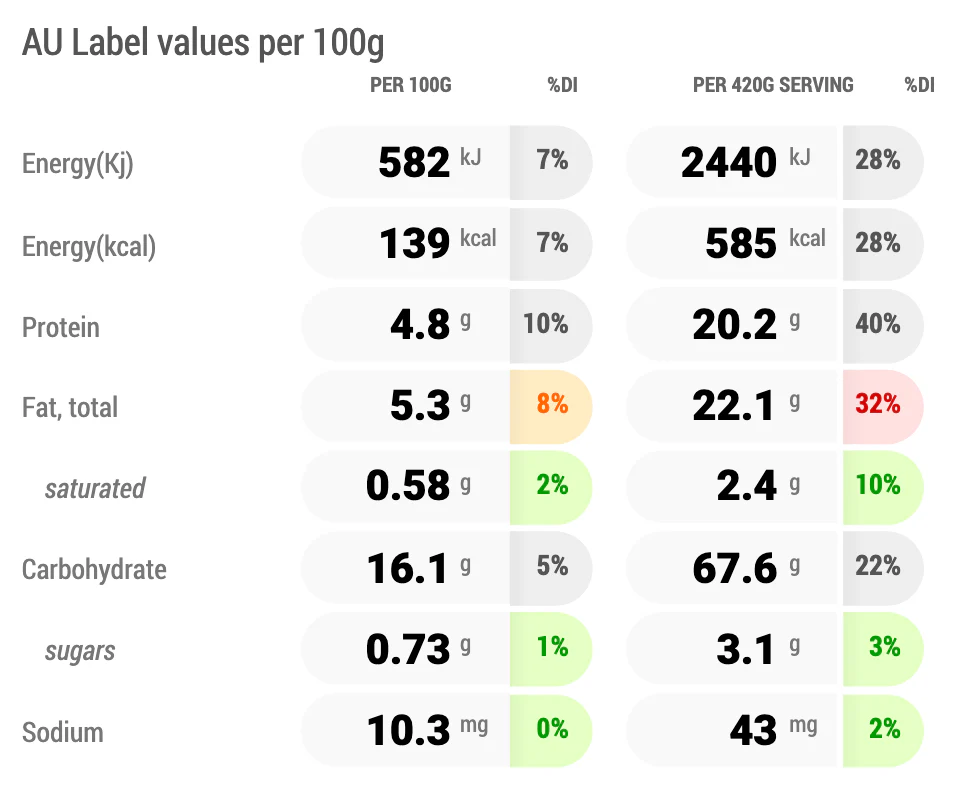Click the Carbohydrate row label

pyautogui.click(x=94, y=569)
